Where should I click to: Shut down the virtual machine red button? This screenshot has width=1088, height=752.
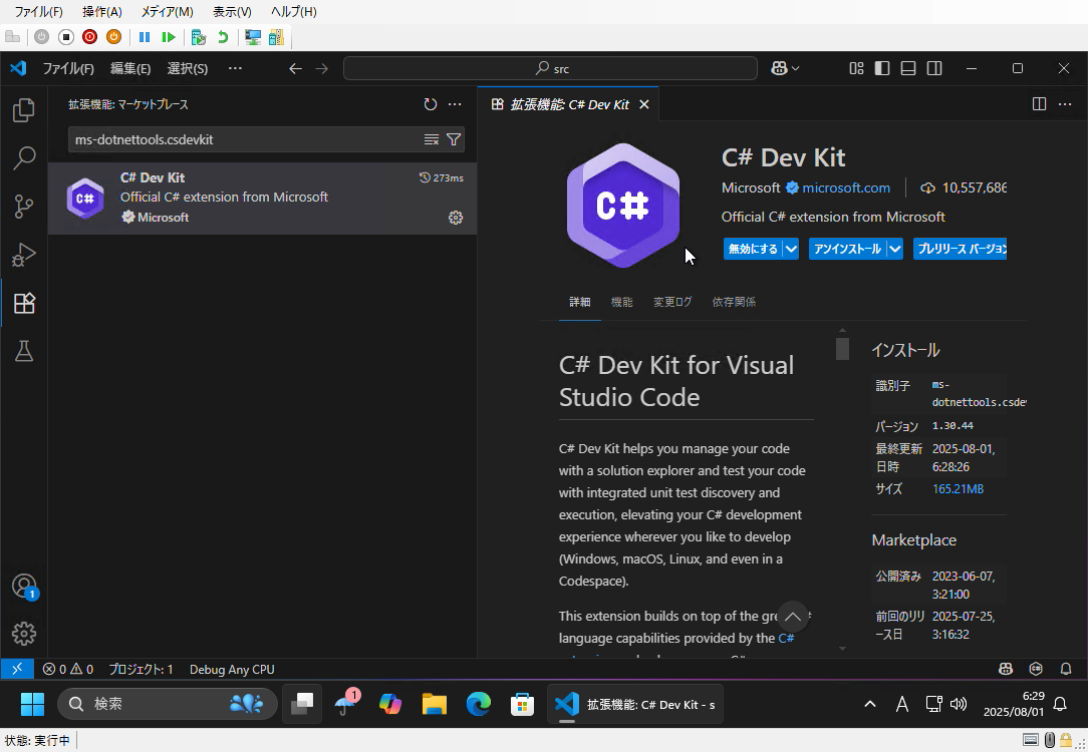coord(90,37)
